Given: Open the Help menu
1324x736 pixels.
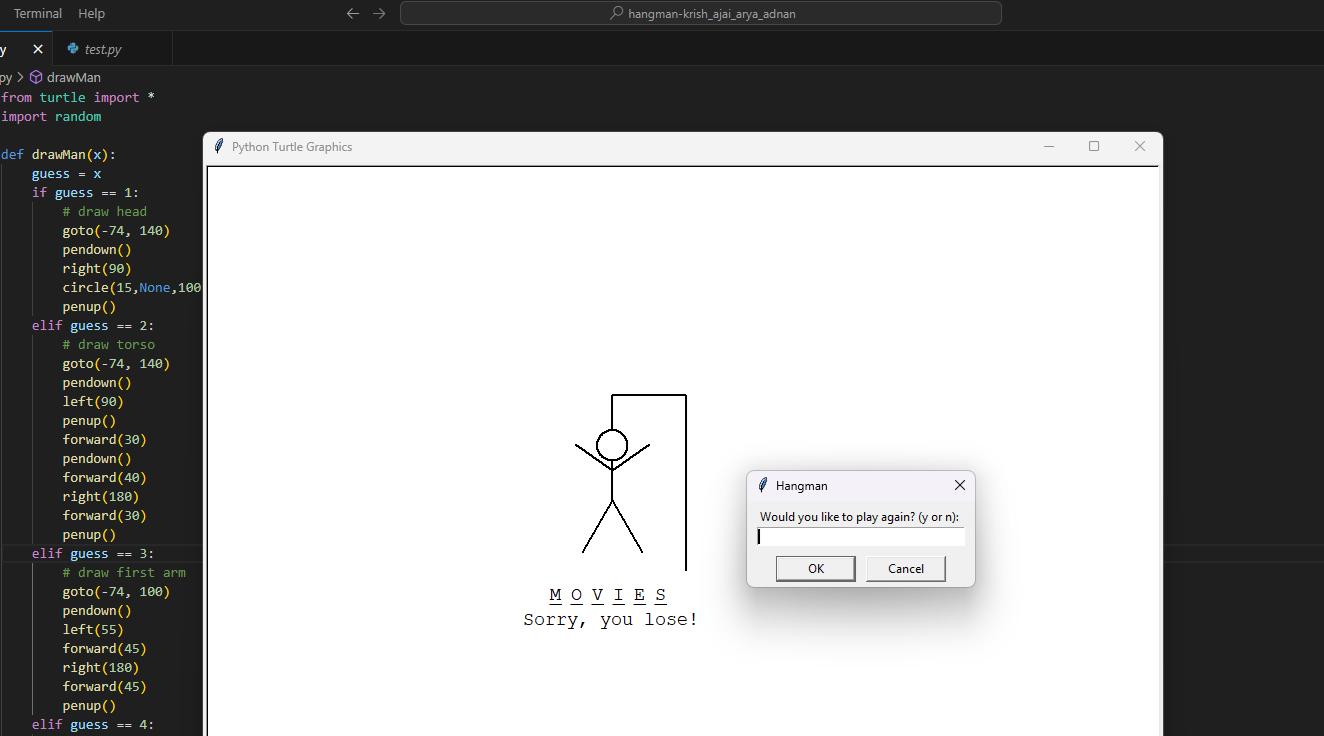Looking at the screenshot, I should (x=91, y=14).
